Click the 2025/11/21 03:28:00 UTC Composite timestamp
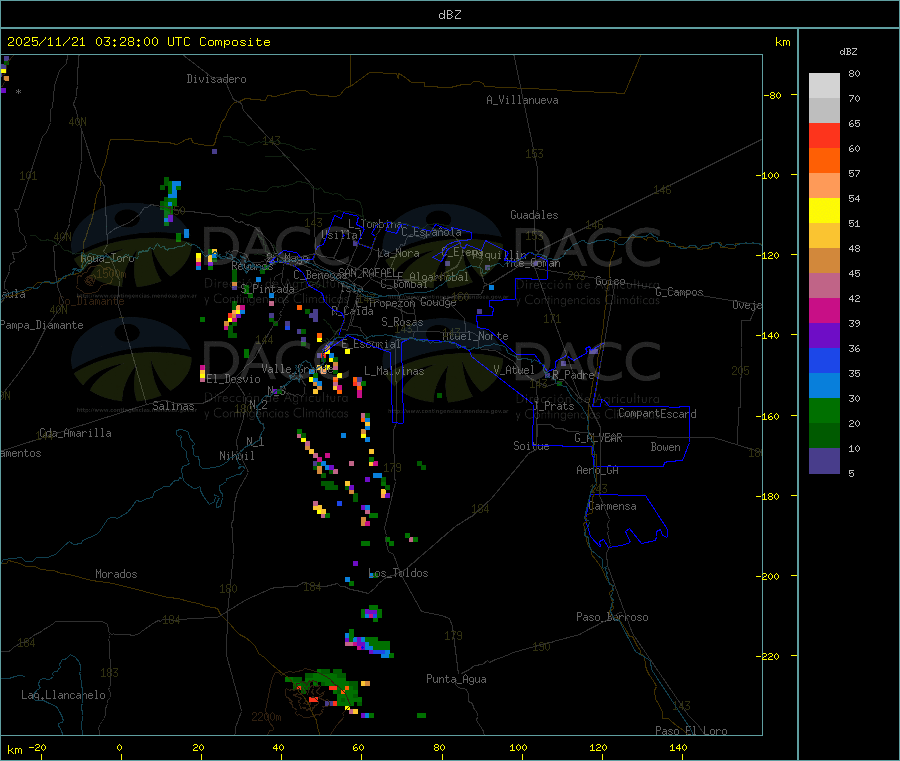Screen dimensions: 900x761 click(138, 42)
